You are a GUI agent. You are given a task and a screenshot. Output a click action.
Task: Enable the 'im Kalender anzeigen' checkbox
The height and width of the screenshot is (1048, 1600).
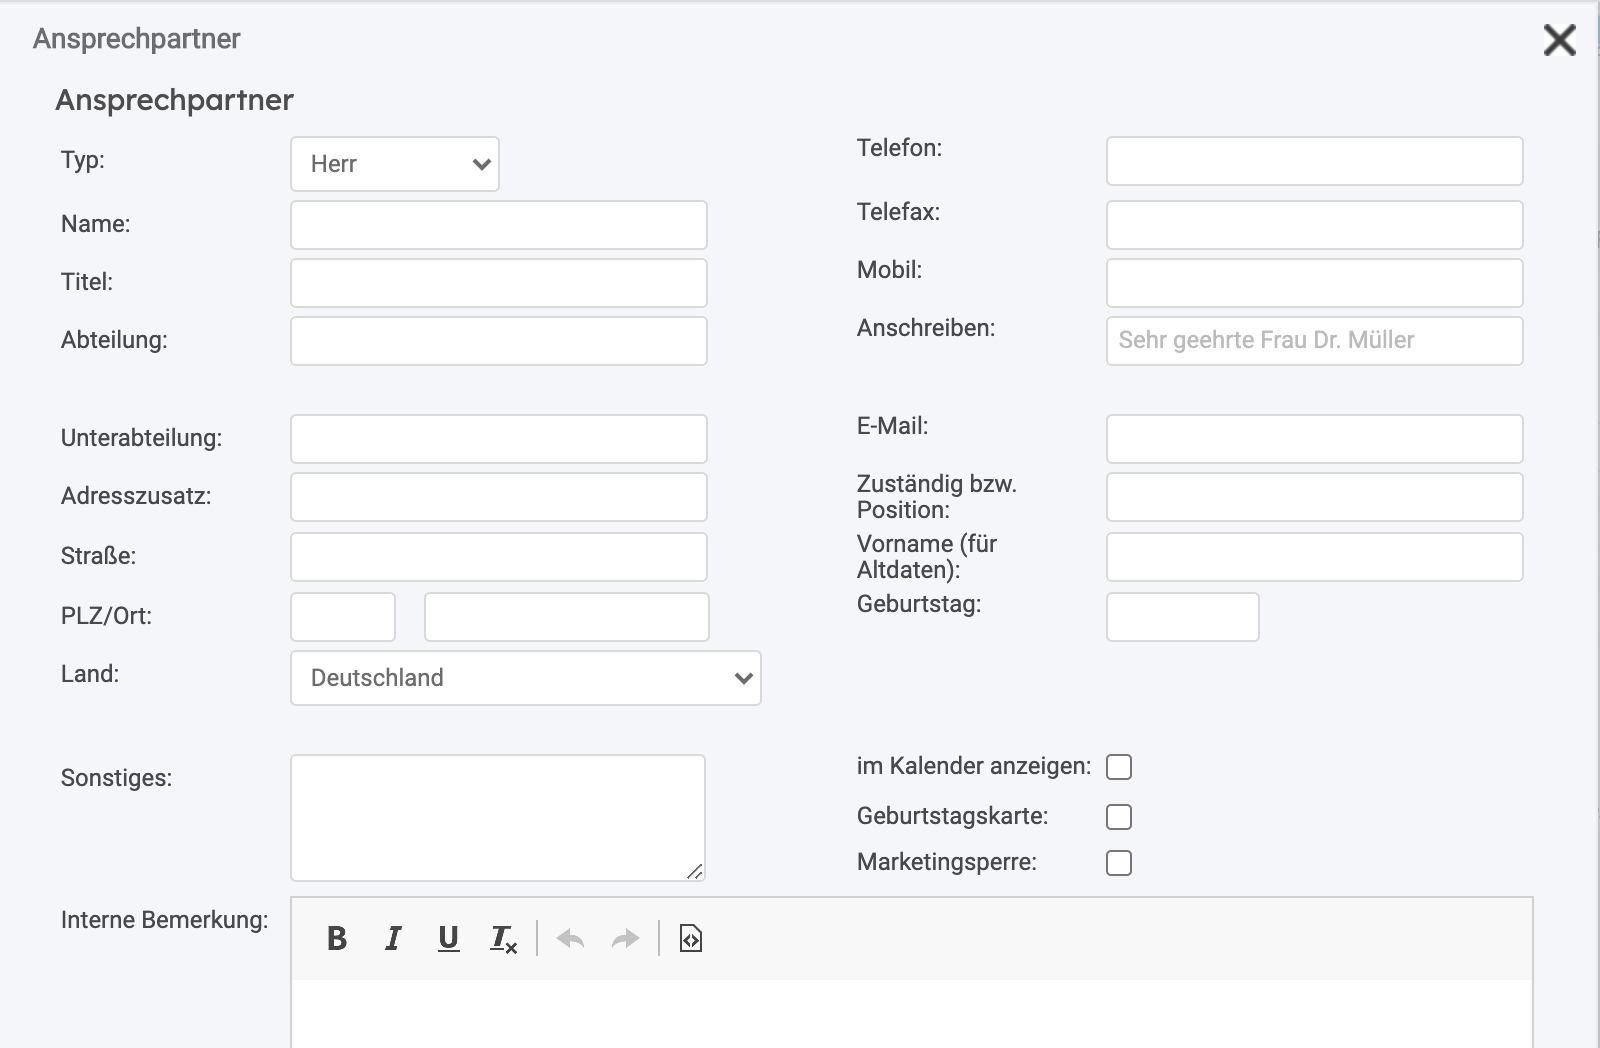[1119, 767]
